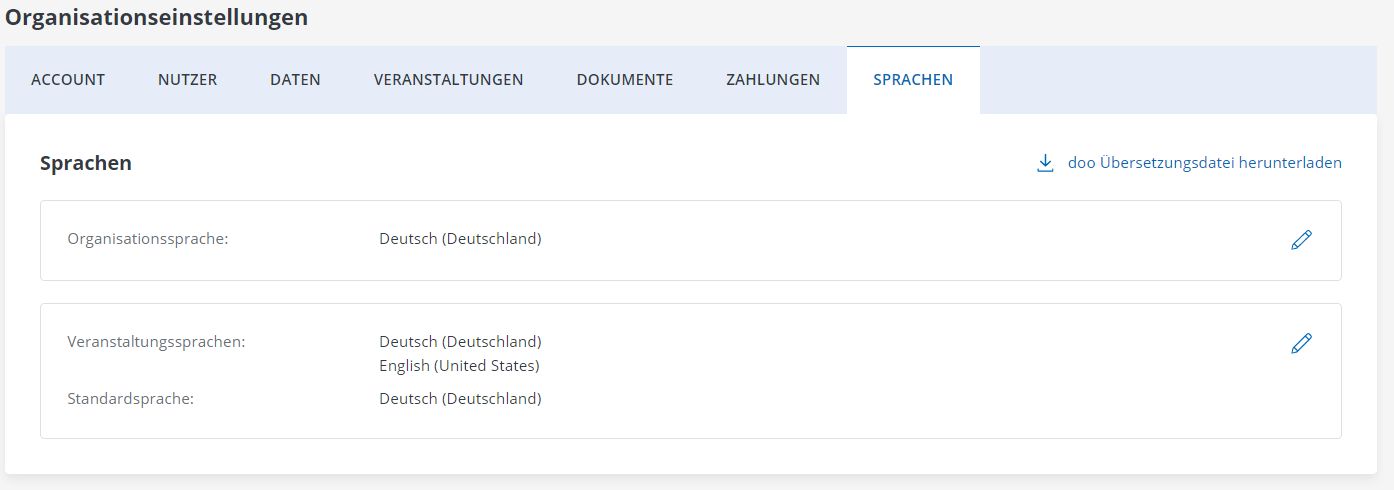Click the Sprachen section heading
1394x490 pixels.
click(86, 163)
